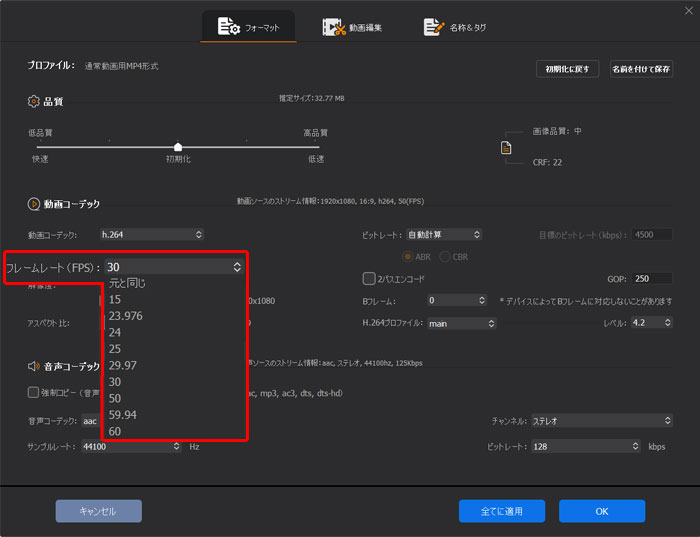Click the 高品質 end of quality slider

(315, 133)
